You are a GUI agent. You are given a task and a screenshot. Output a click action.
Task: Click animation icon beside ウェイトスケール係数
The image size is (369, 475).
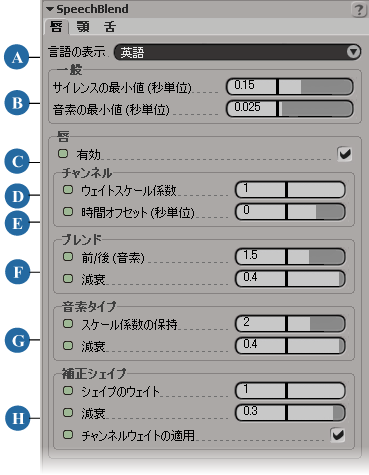[68, 190]
